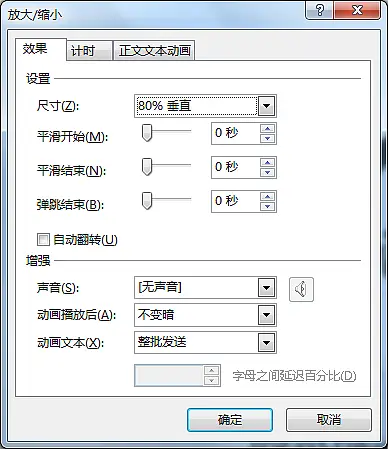Screen dimensions: 388x449
Task: Click the help question mark button
Action: [319, 10]
